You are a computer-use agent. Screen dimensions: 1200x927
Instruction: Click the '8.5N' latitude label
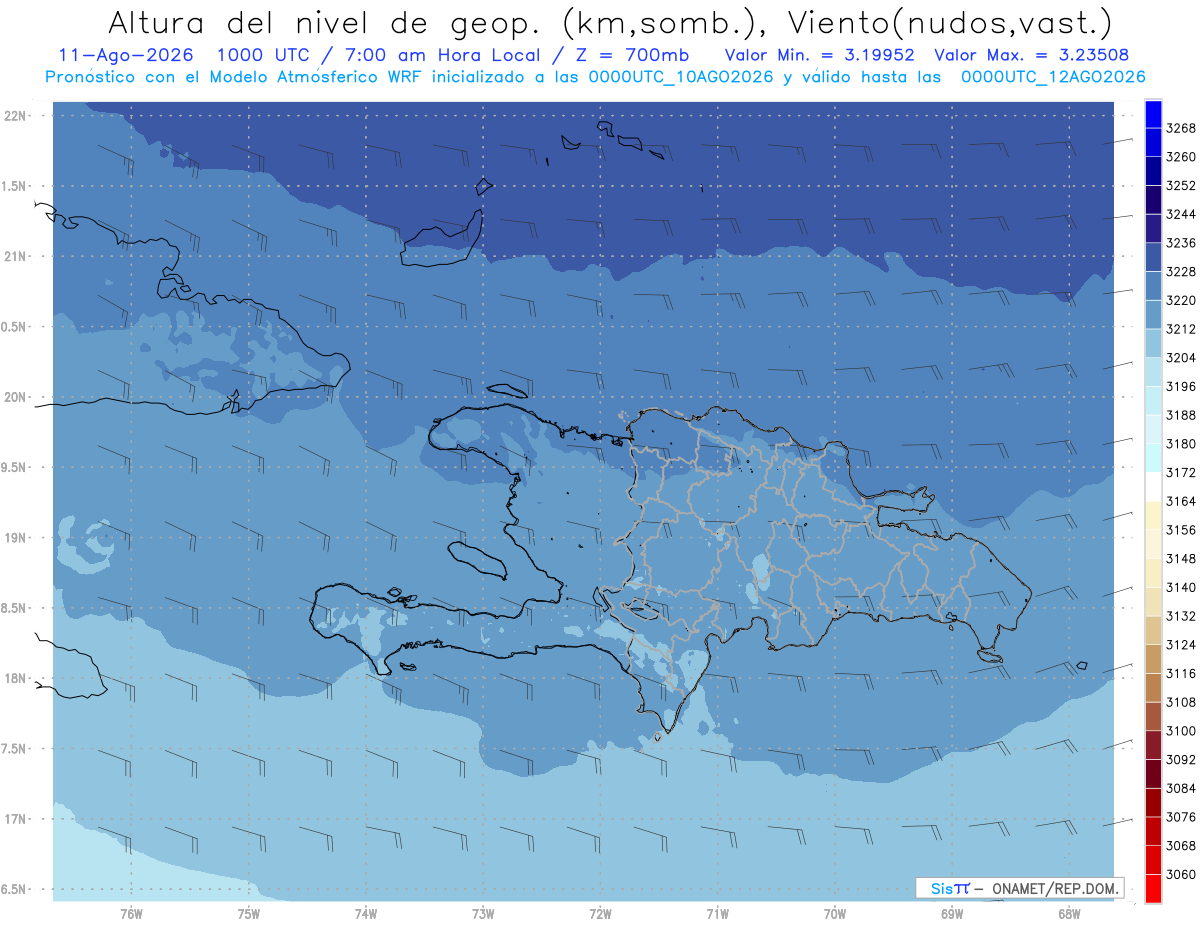click(15, 608)
